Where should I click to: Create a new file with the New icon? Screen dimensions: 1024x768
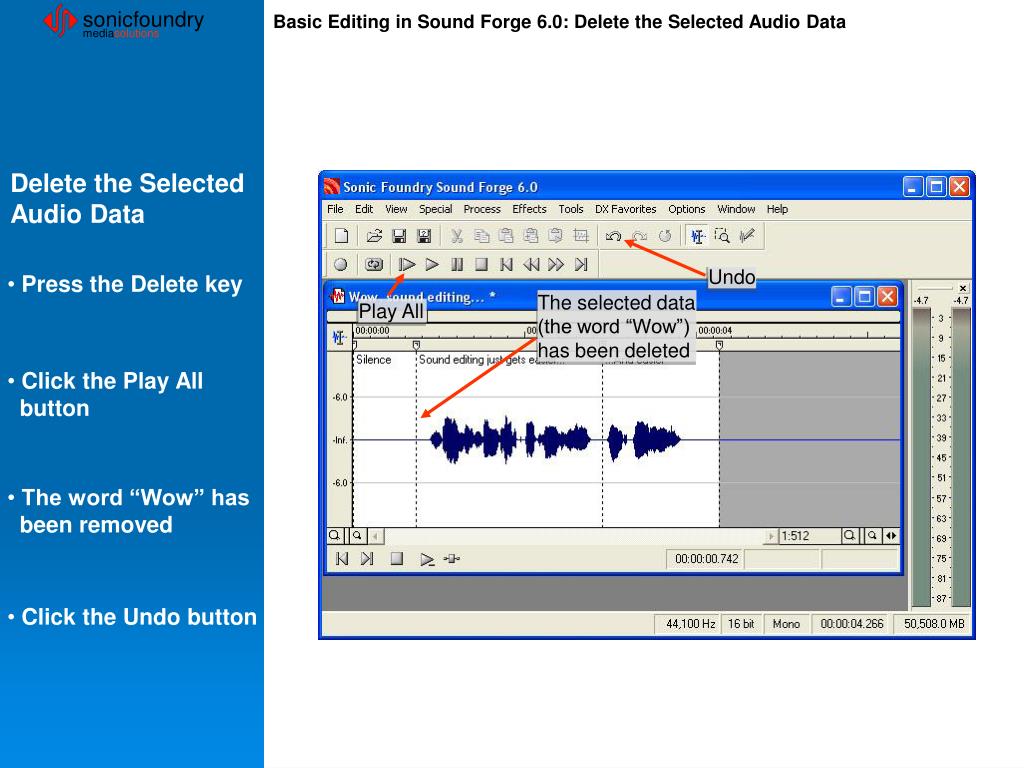tap(341, 237)
